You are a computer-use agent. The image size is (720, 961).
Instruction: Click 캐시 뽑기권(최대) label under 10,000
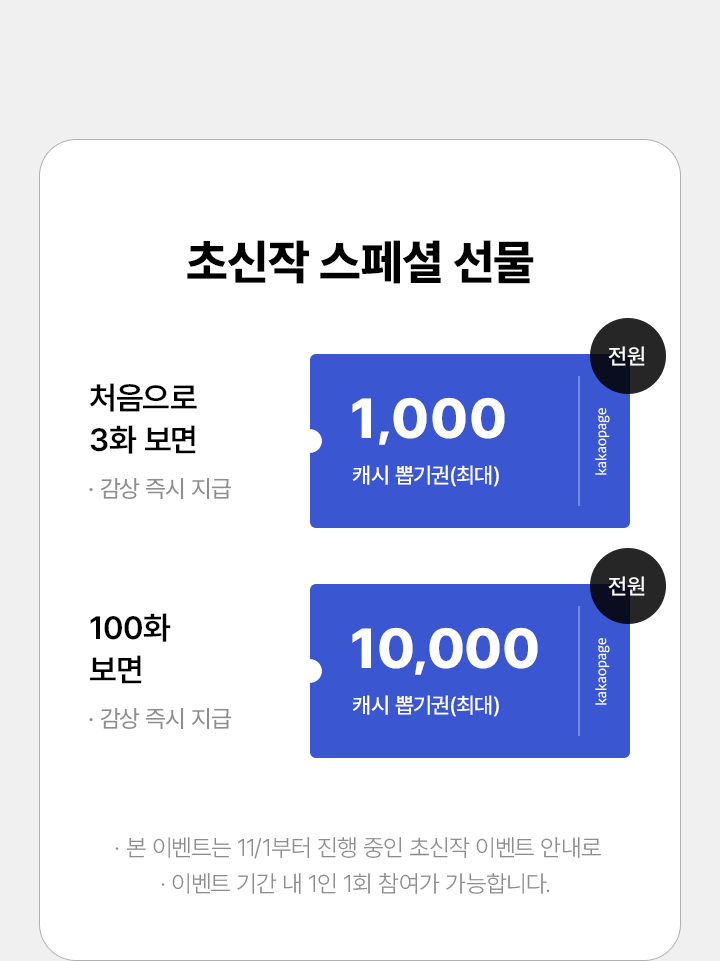(x=425, y=705)
